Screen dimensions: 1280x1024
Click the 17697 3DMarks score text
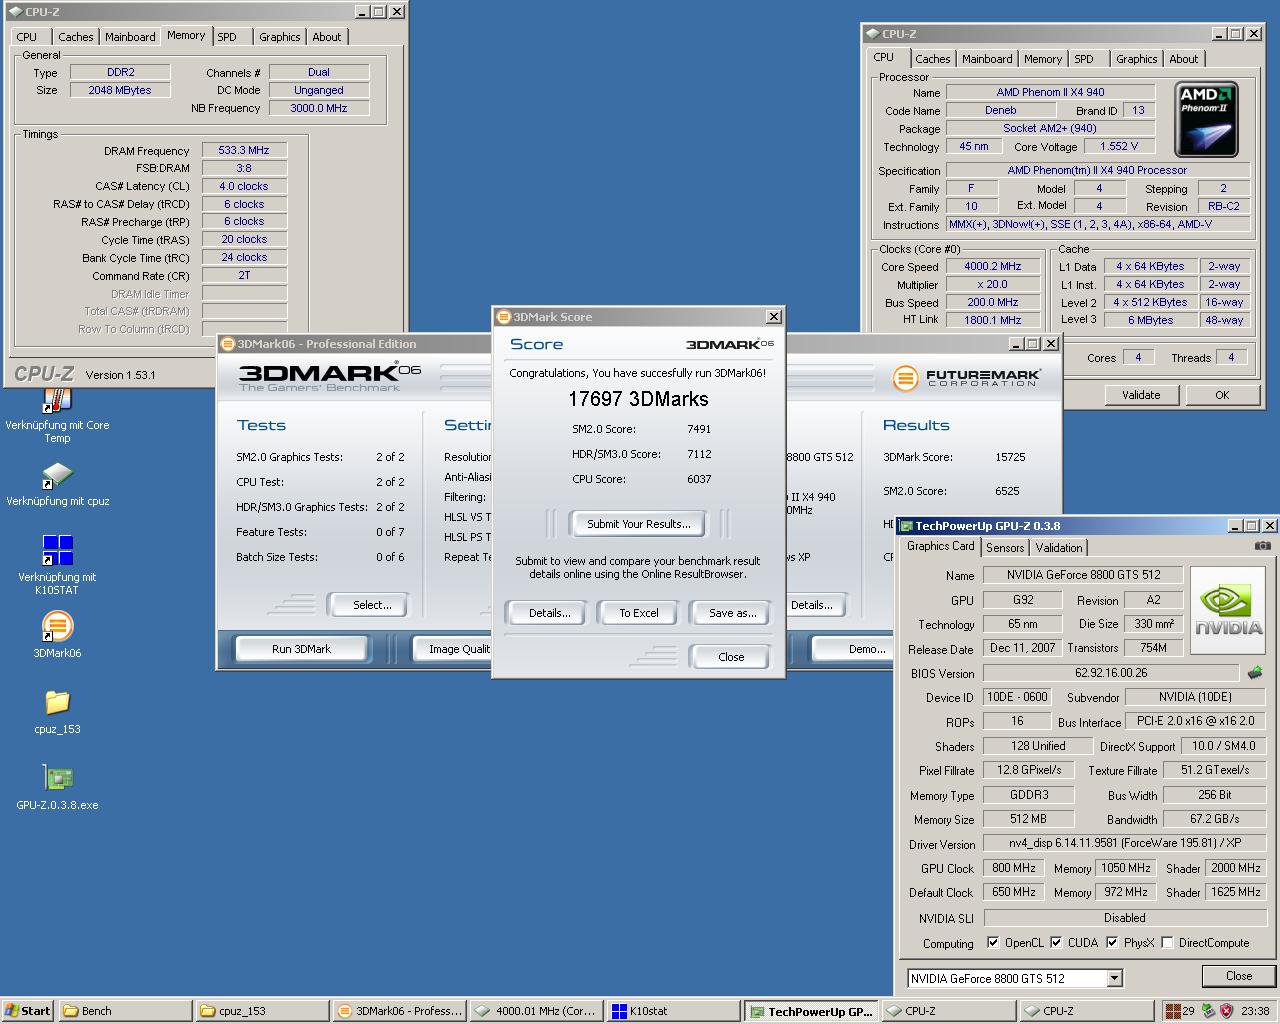coord(638,399)
